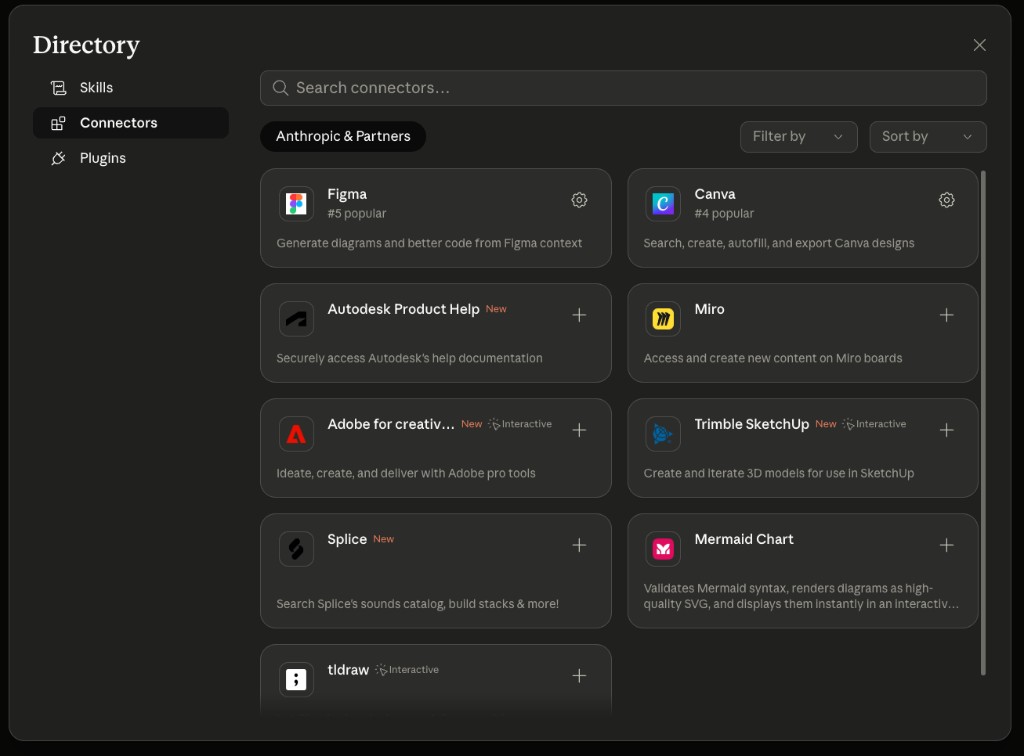Click 'Access and create new content on Miro boards'
The image size is (1024, 756).
[773, 358]
